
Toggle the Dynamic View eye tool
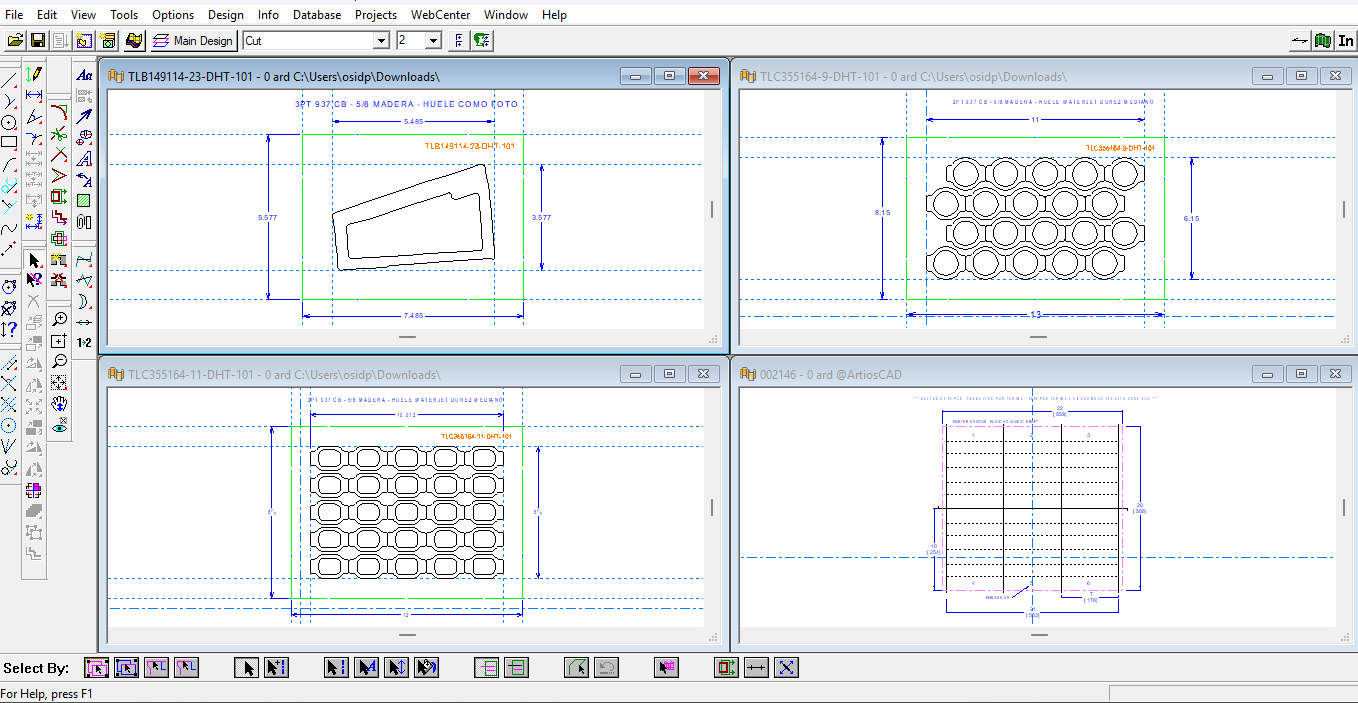point(59,427)
